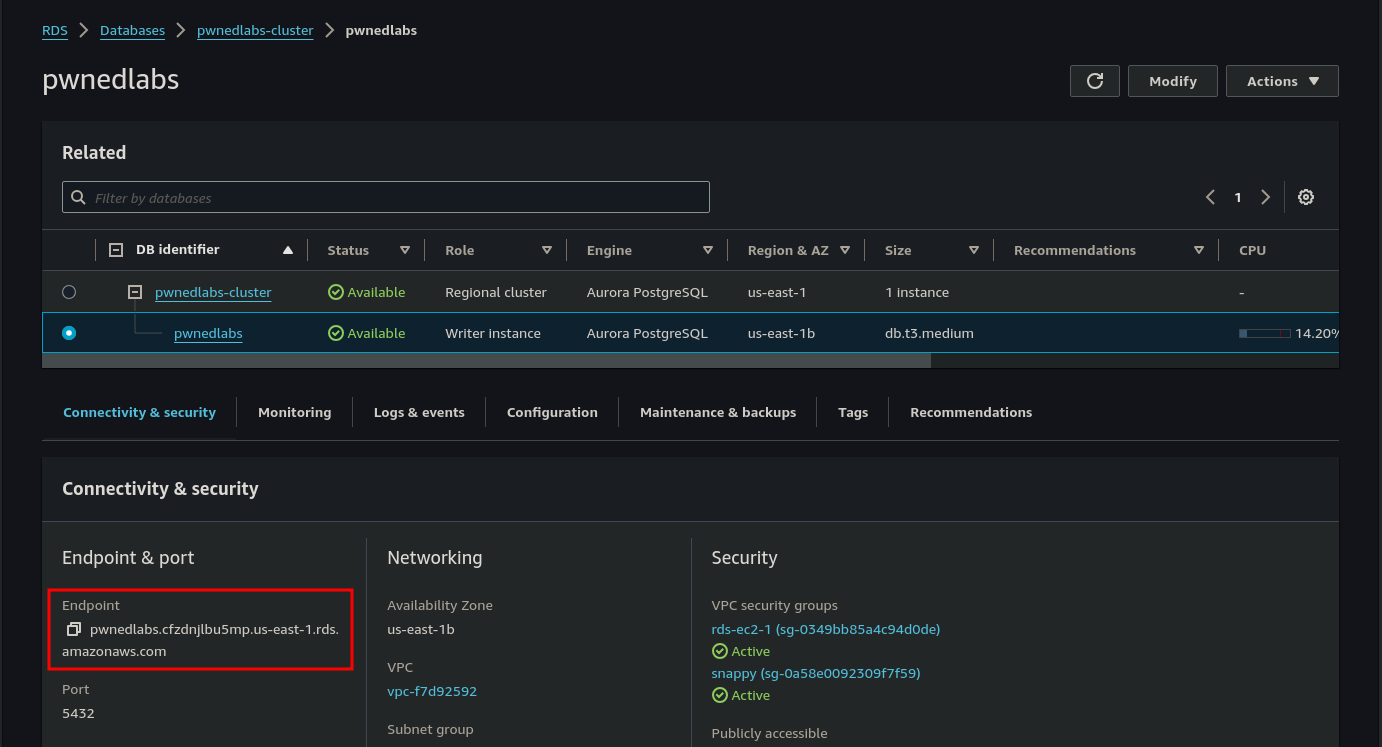Click the Status column sort arrow
The image size is (1382, 747).
click(x=405, y=250)
